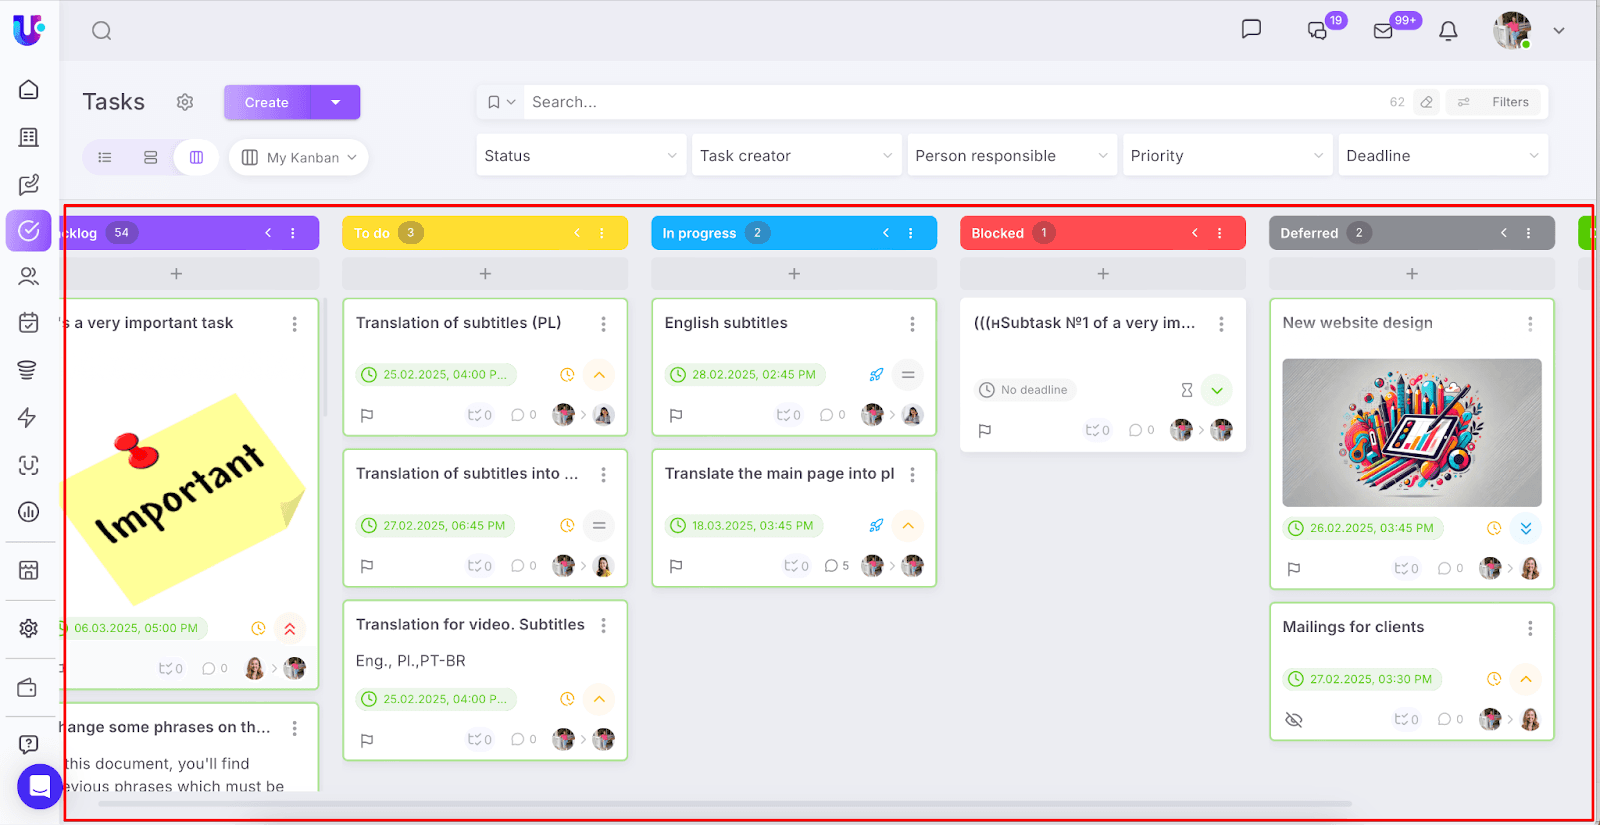The image size is (1600, 825).
Task: Open the My Kanban dropdown
Action: (299, 158)
